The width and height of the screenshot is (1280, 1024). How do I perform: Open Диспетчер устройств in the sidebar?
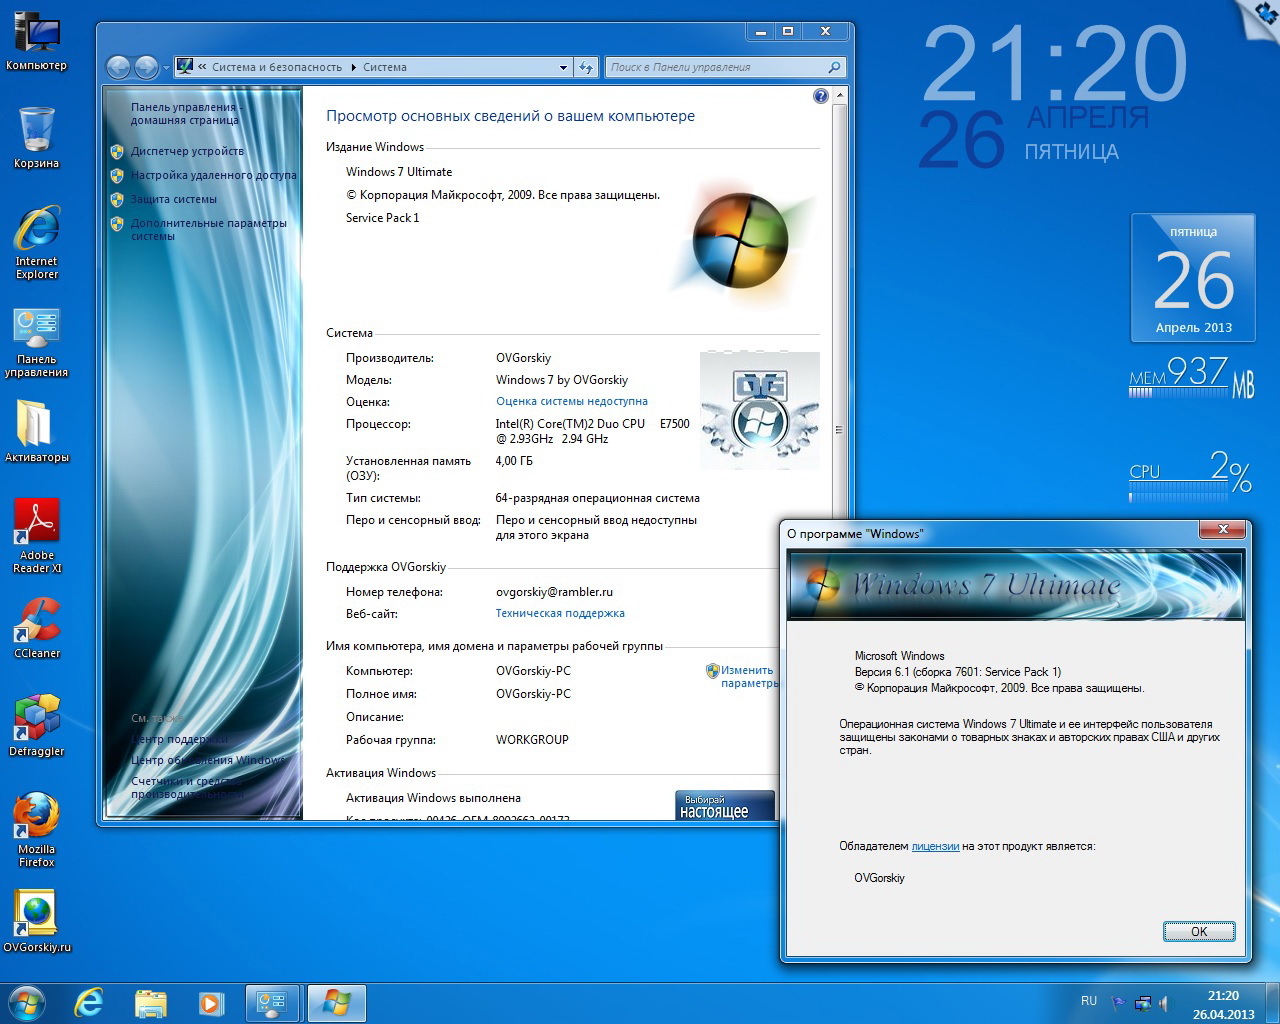(187, 151)
